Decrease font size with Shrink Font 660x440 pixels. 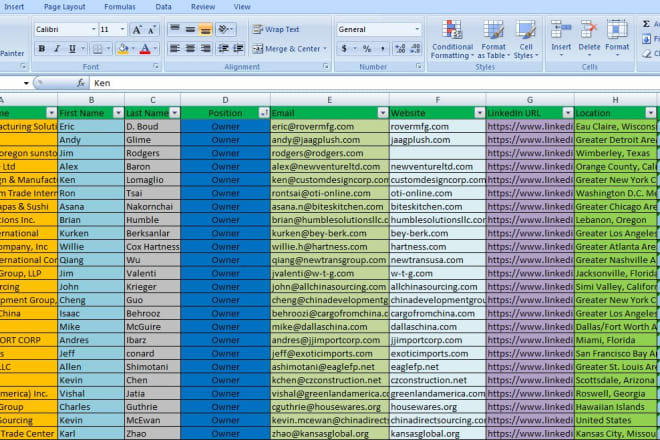pyautogui.click(x=152, y=29)
